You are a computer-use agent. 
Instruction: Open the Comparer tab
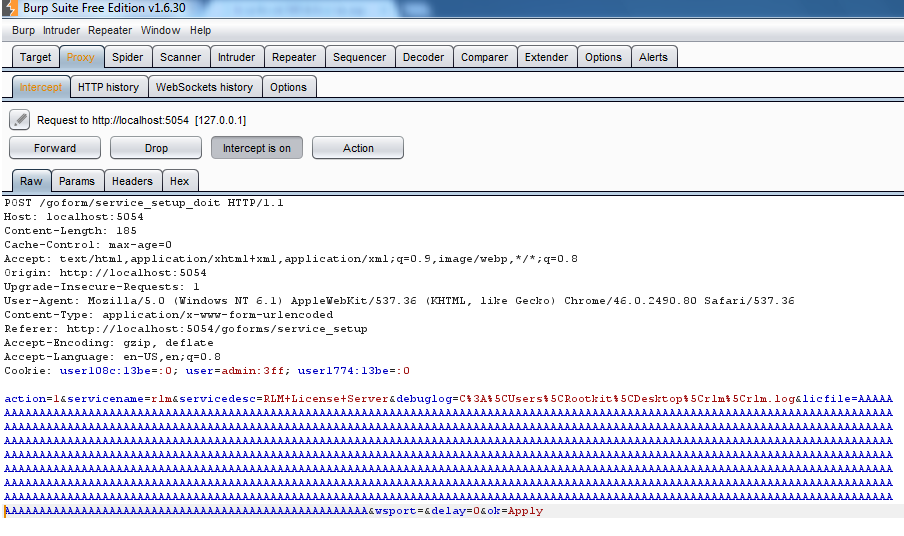tap(484, 57)
